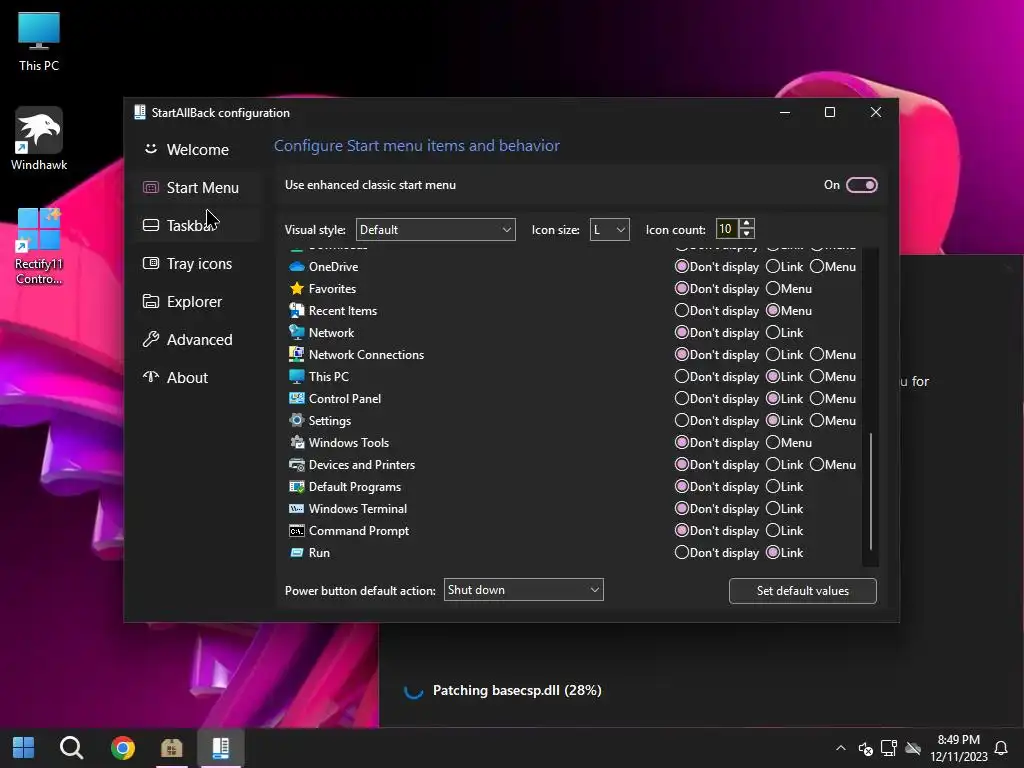The image size is (1024, 768).
Task: Open the Rectify11 Control desktop shortcut
Action: pos(39,246)
